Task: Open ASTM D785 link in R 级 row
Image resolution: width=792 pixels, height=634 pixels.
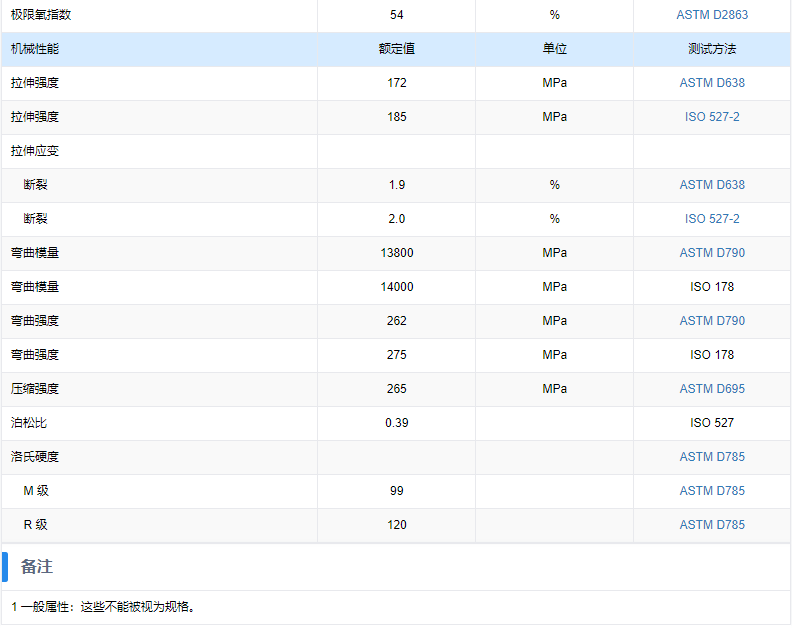Action: click(x=712, y=525)
